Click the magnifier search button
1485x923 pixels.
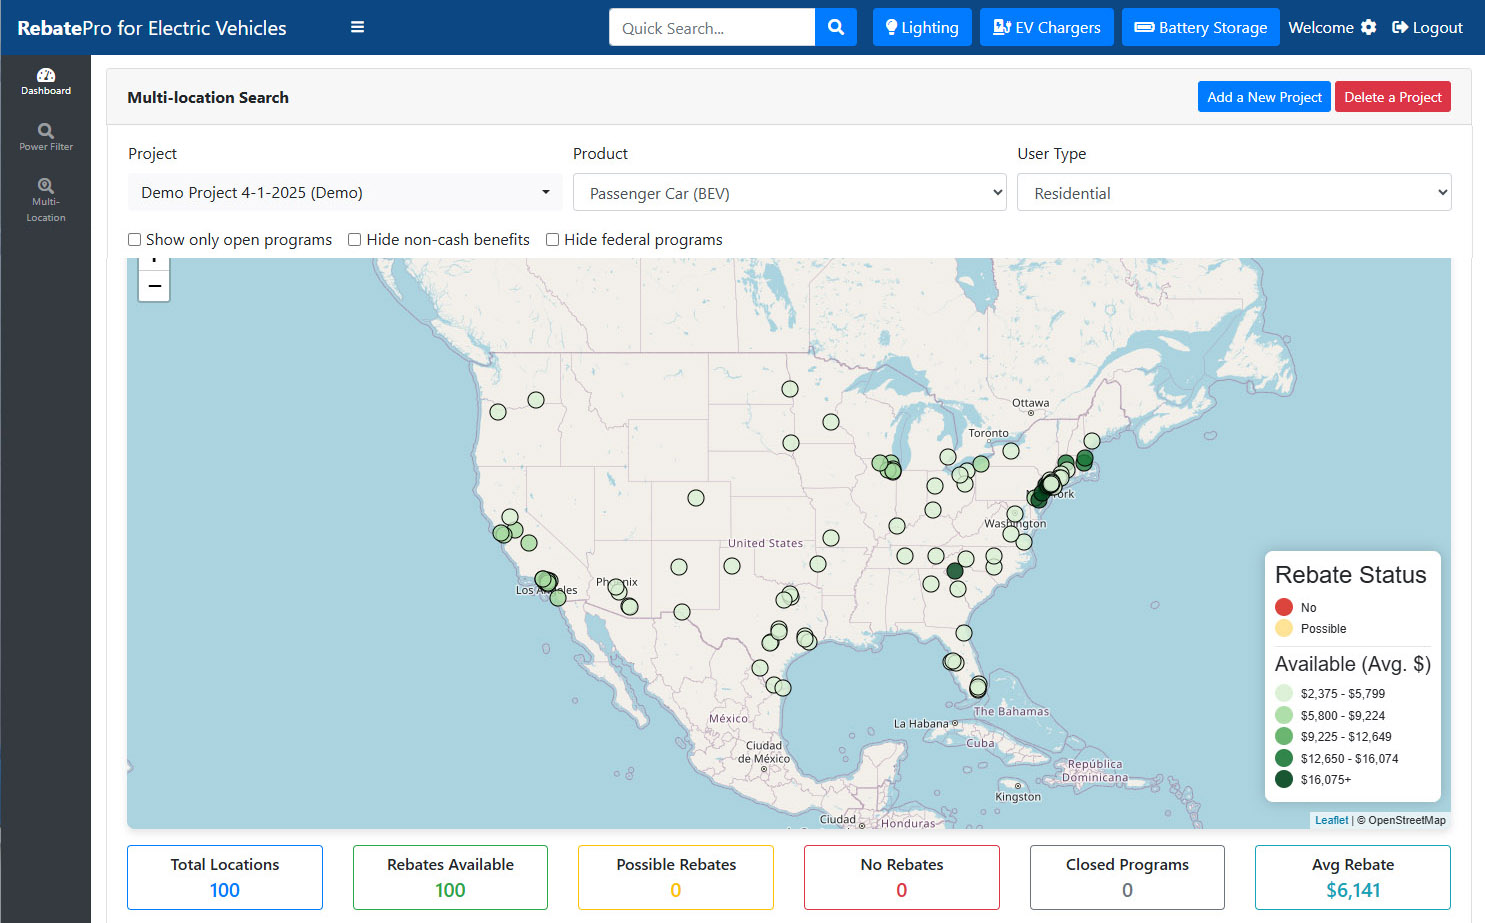pos(836,27)
